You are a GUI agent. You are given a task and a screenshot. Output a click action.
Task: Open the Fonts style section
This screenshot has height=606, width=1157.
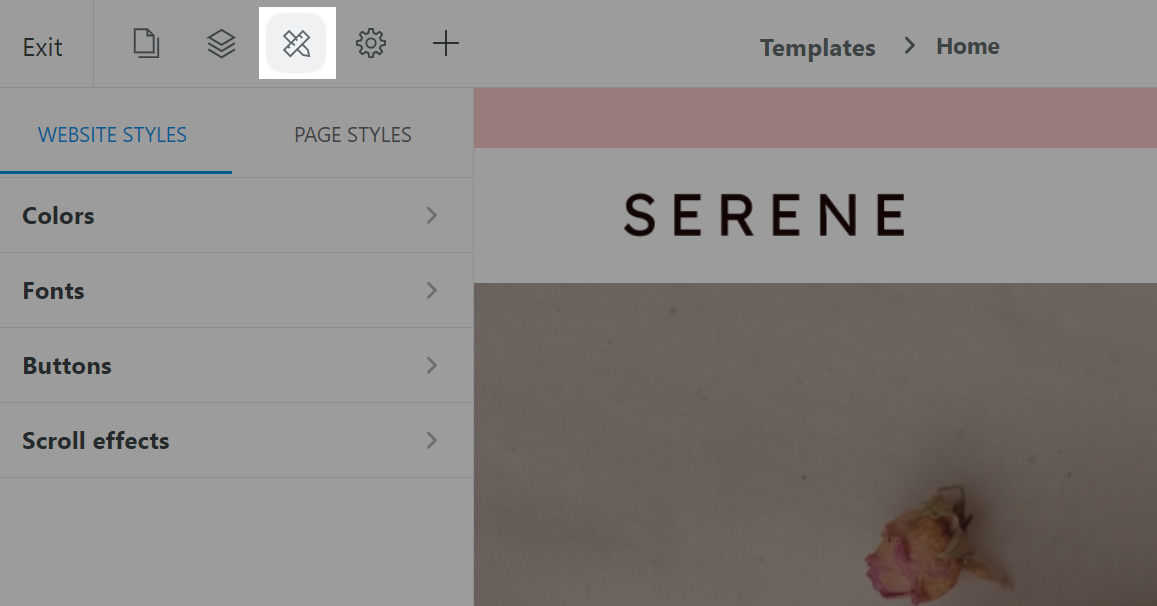(236, 291)
